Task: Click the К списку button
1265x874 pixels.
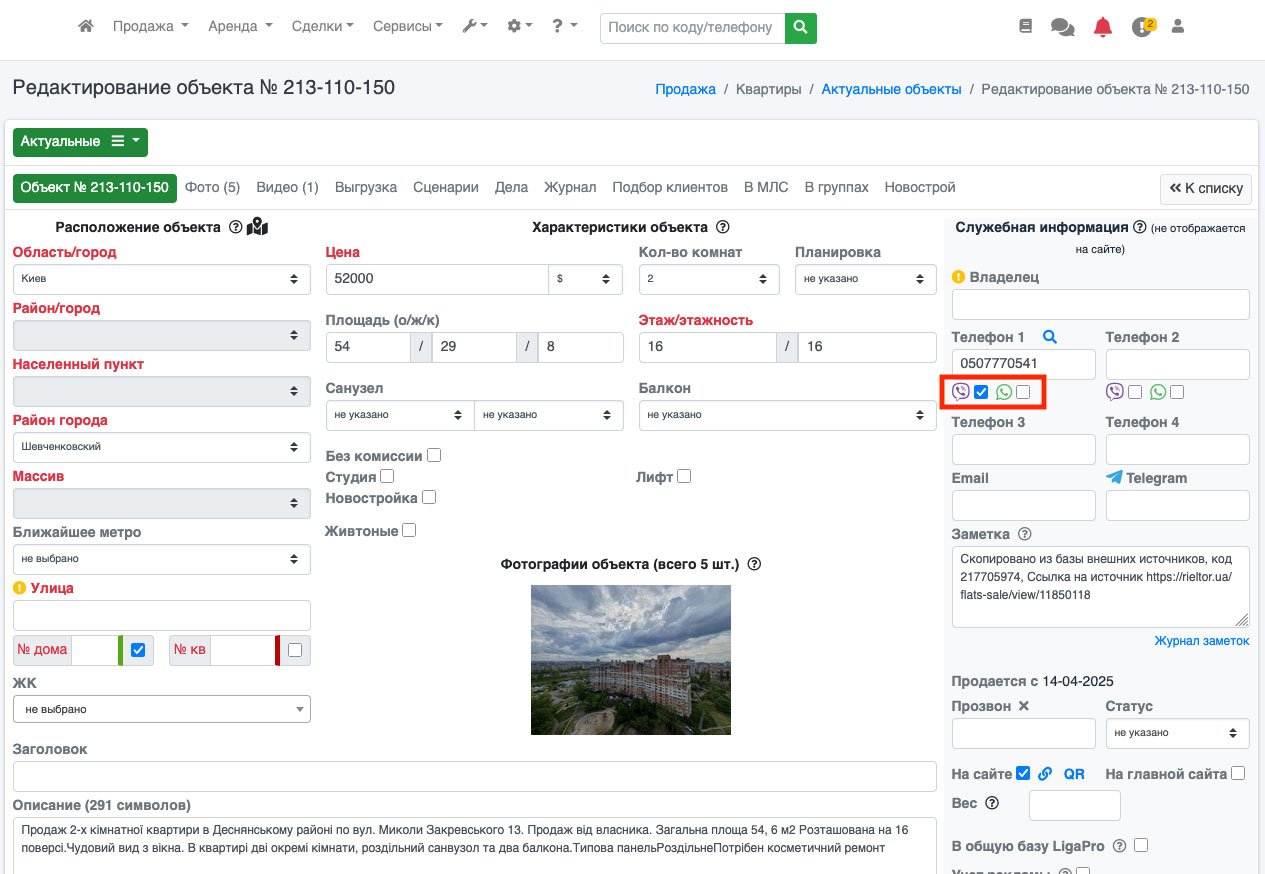Action: click(x=1205, y=188)
